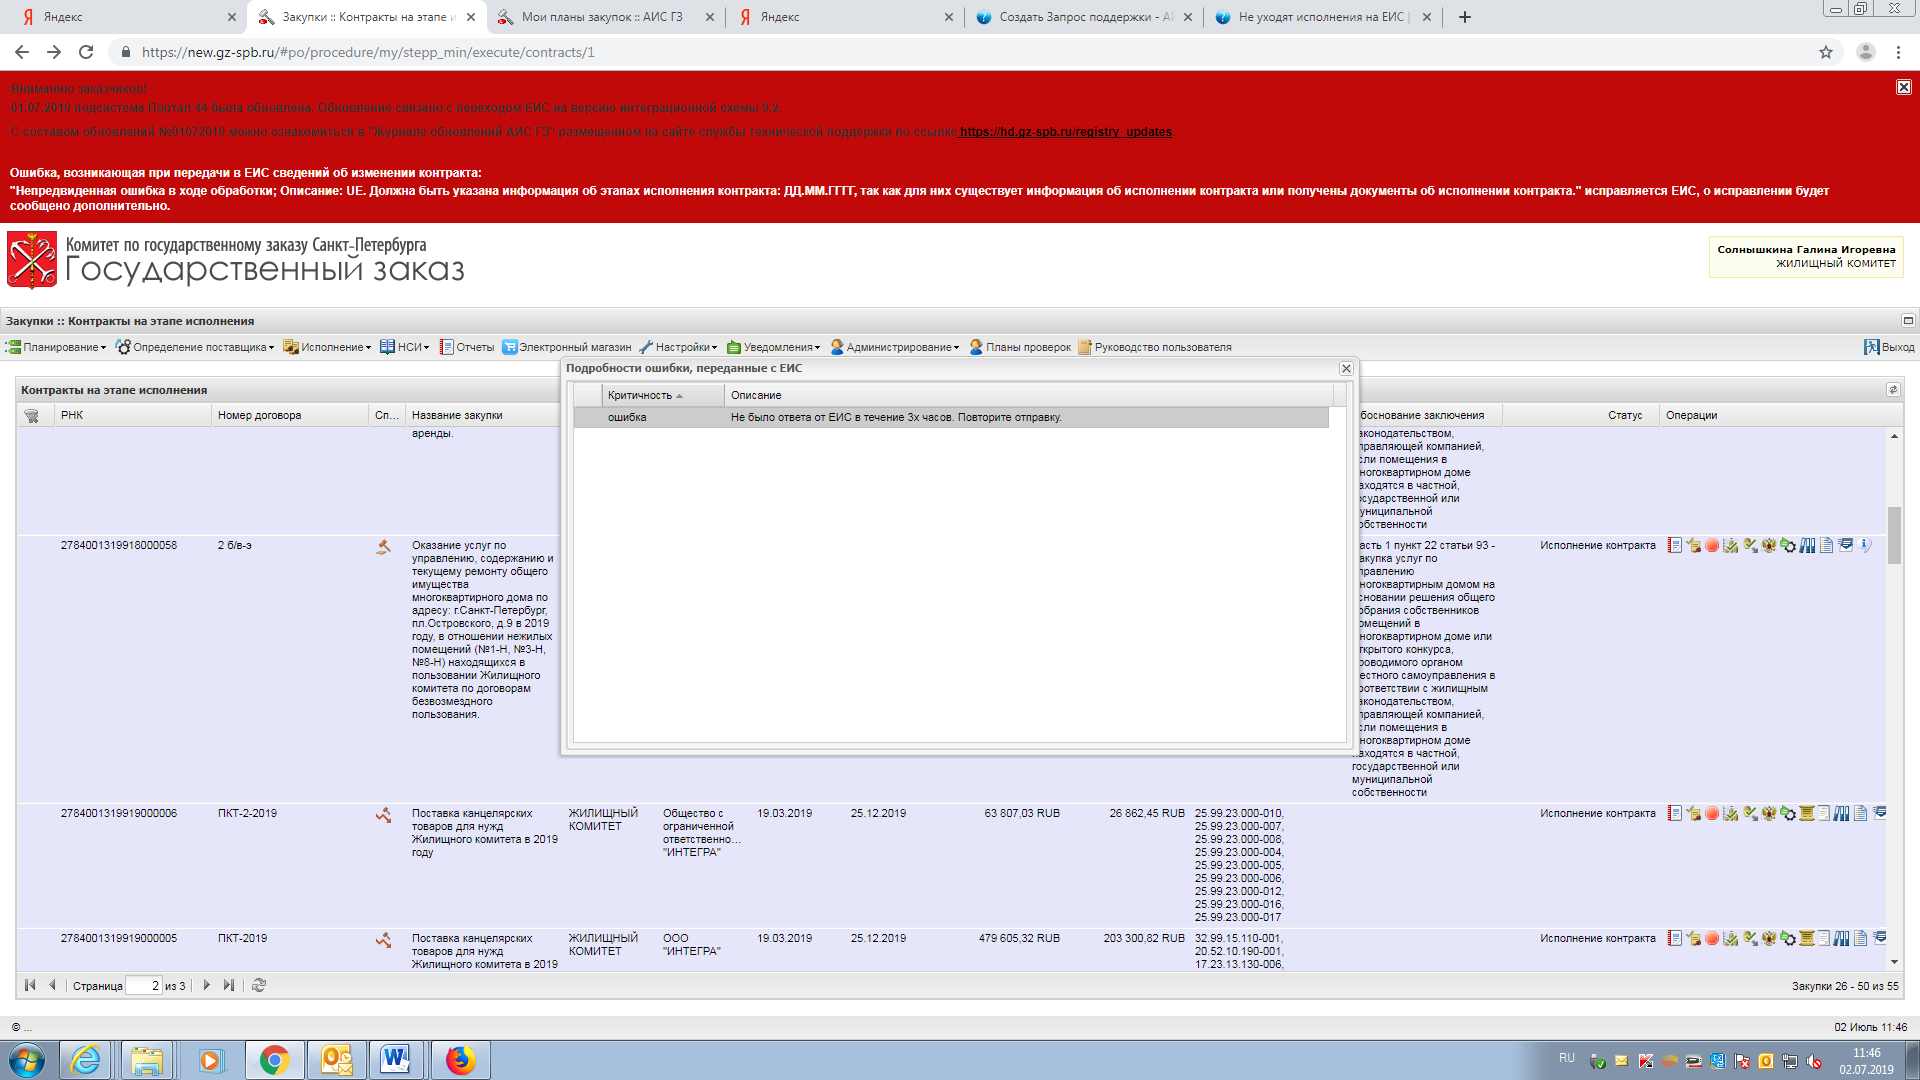Click the refresh icon in the pagination bar

[x=259, y=986]
